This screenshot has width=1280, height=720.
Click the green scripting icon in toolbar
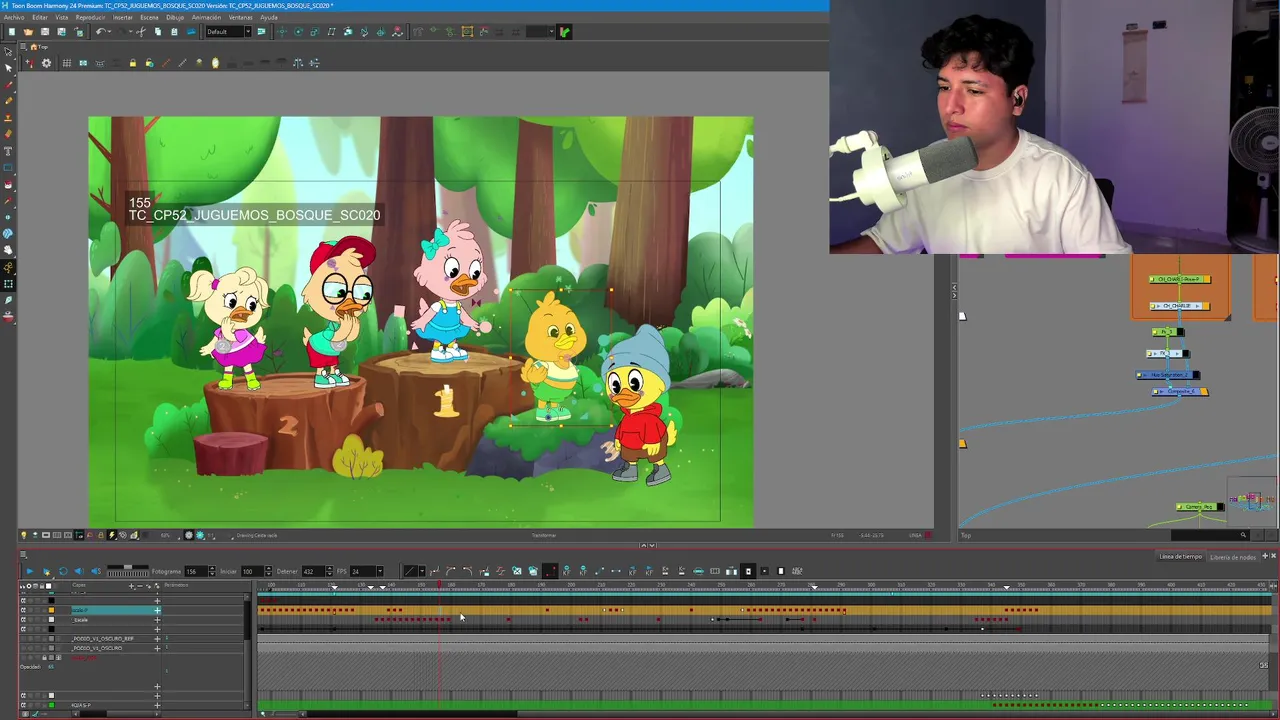point(565,32)
